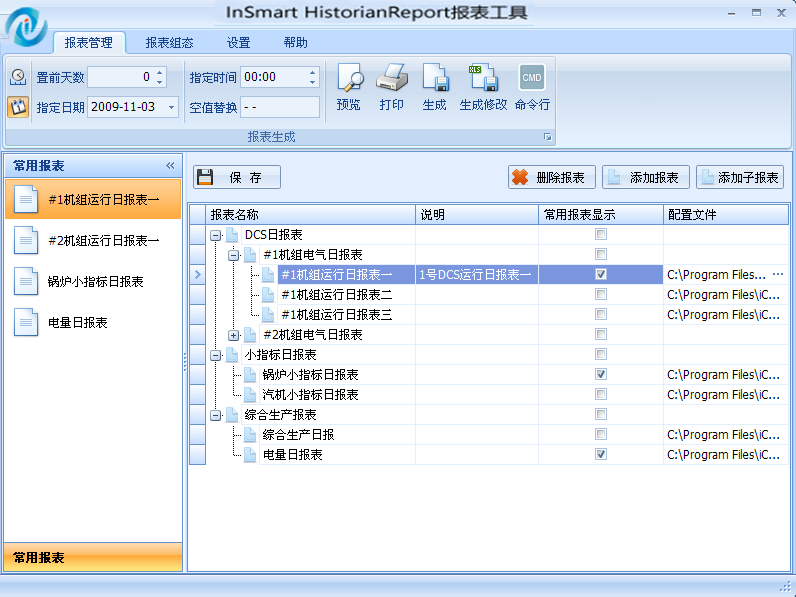Image resolution: width=796 pixels, height=597 pixels.
Task: Select the 锅炉小指标日报表 tree row
Action: (x=311, y=375)
